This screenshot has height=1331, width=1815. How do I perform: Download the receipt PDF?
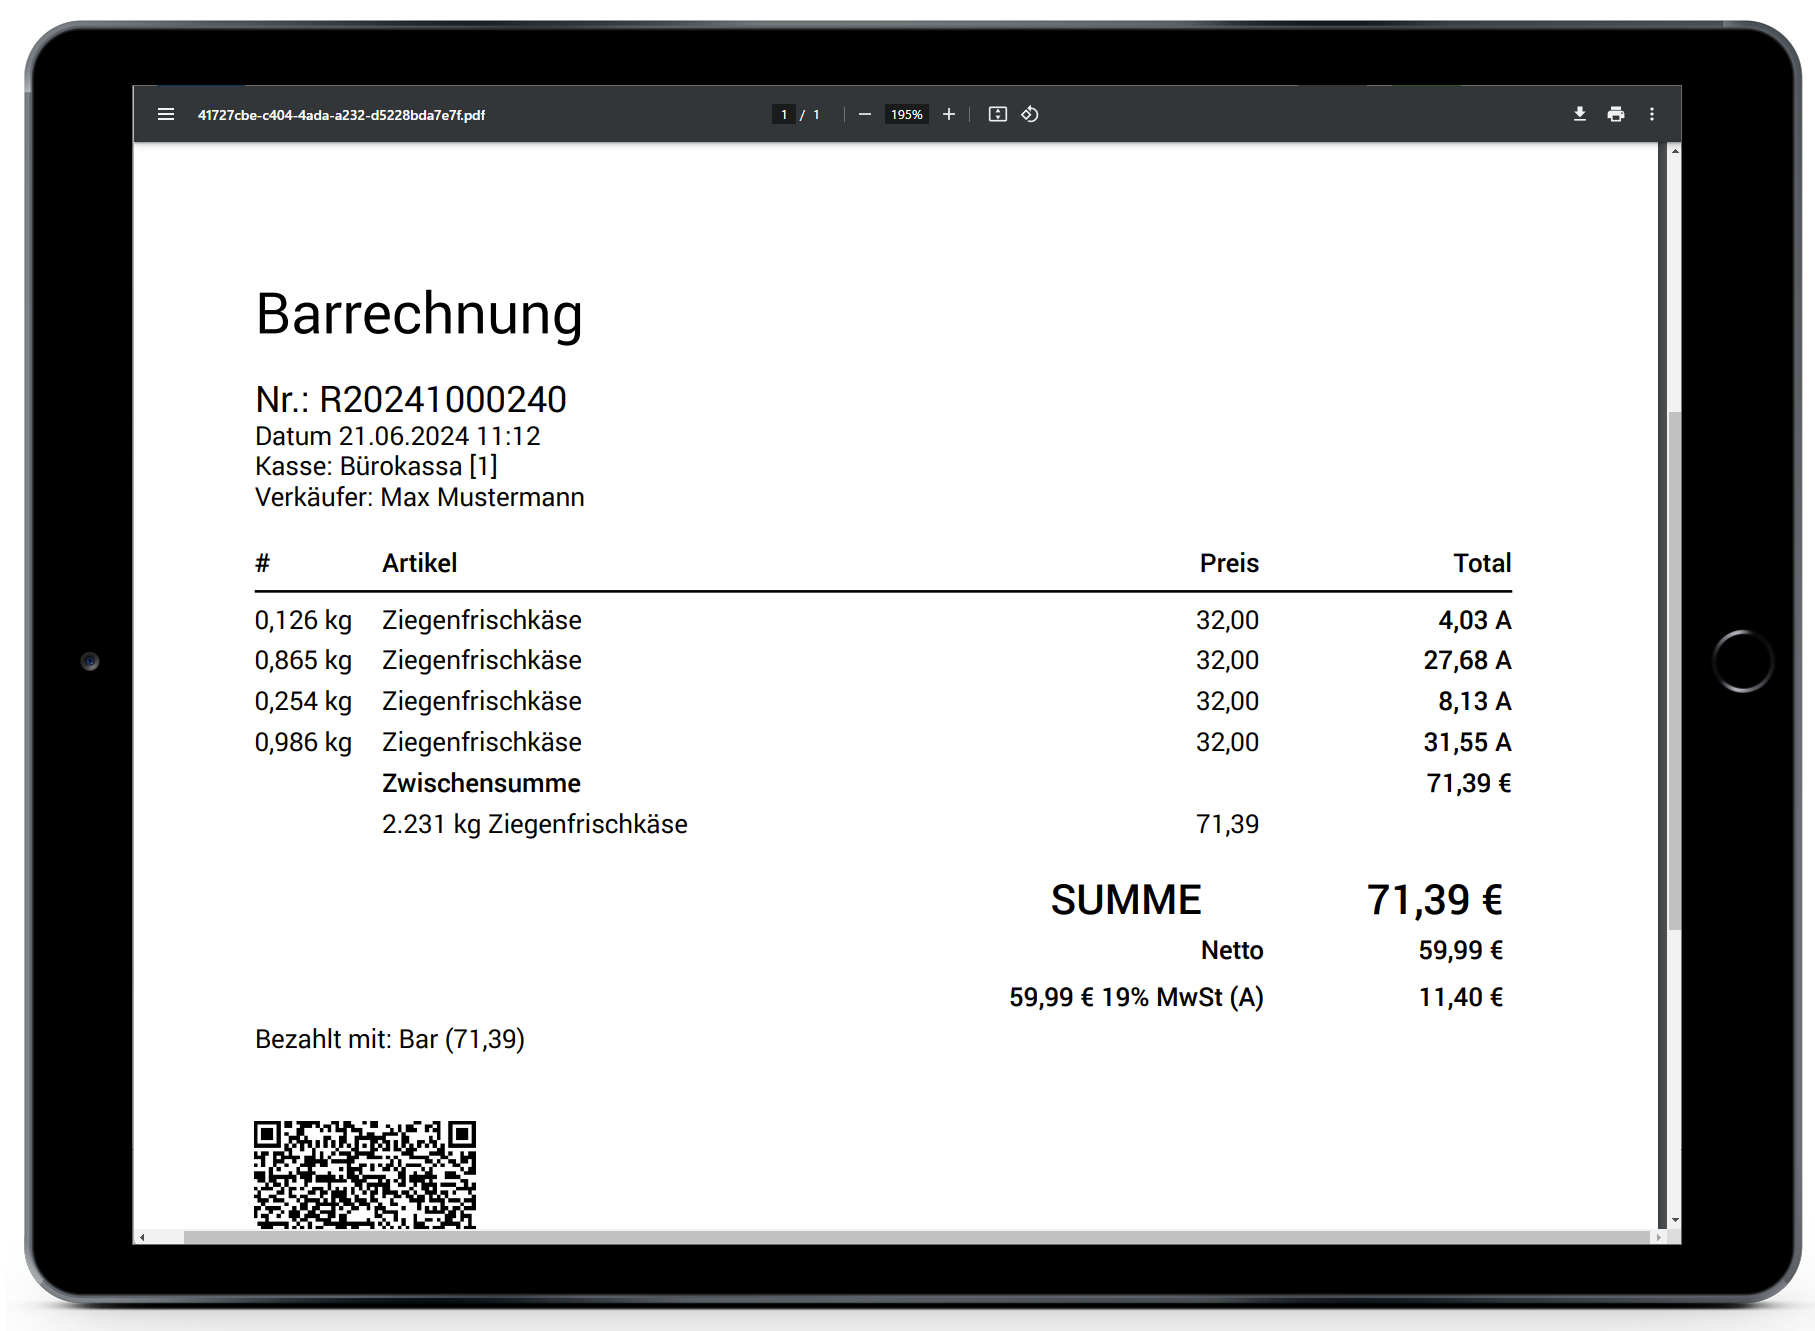click(1580, 114)
